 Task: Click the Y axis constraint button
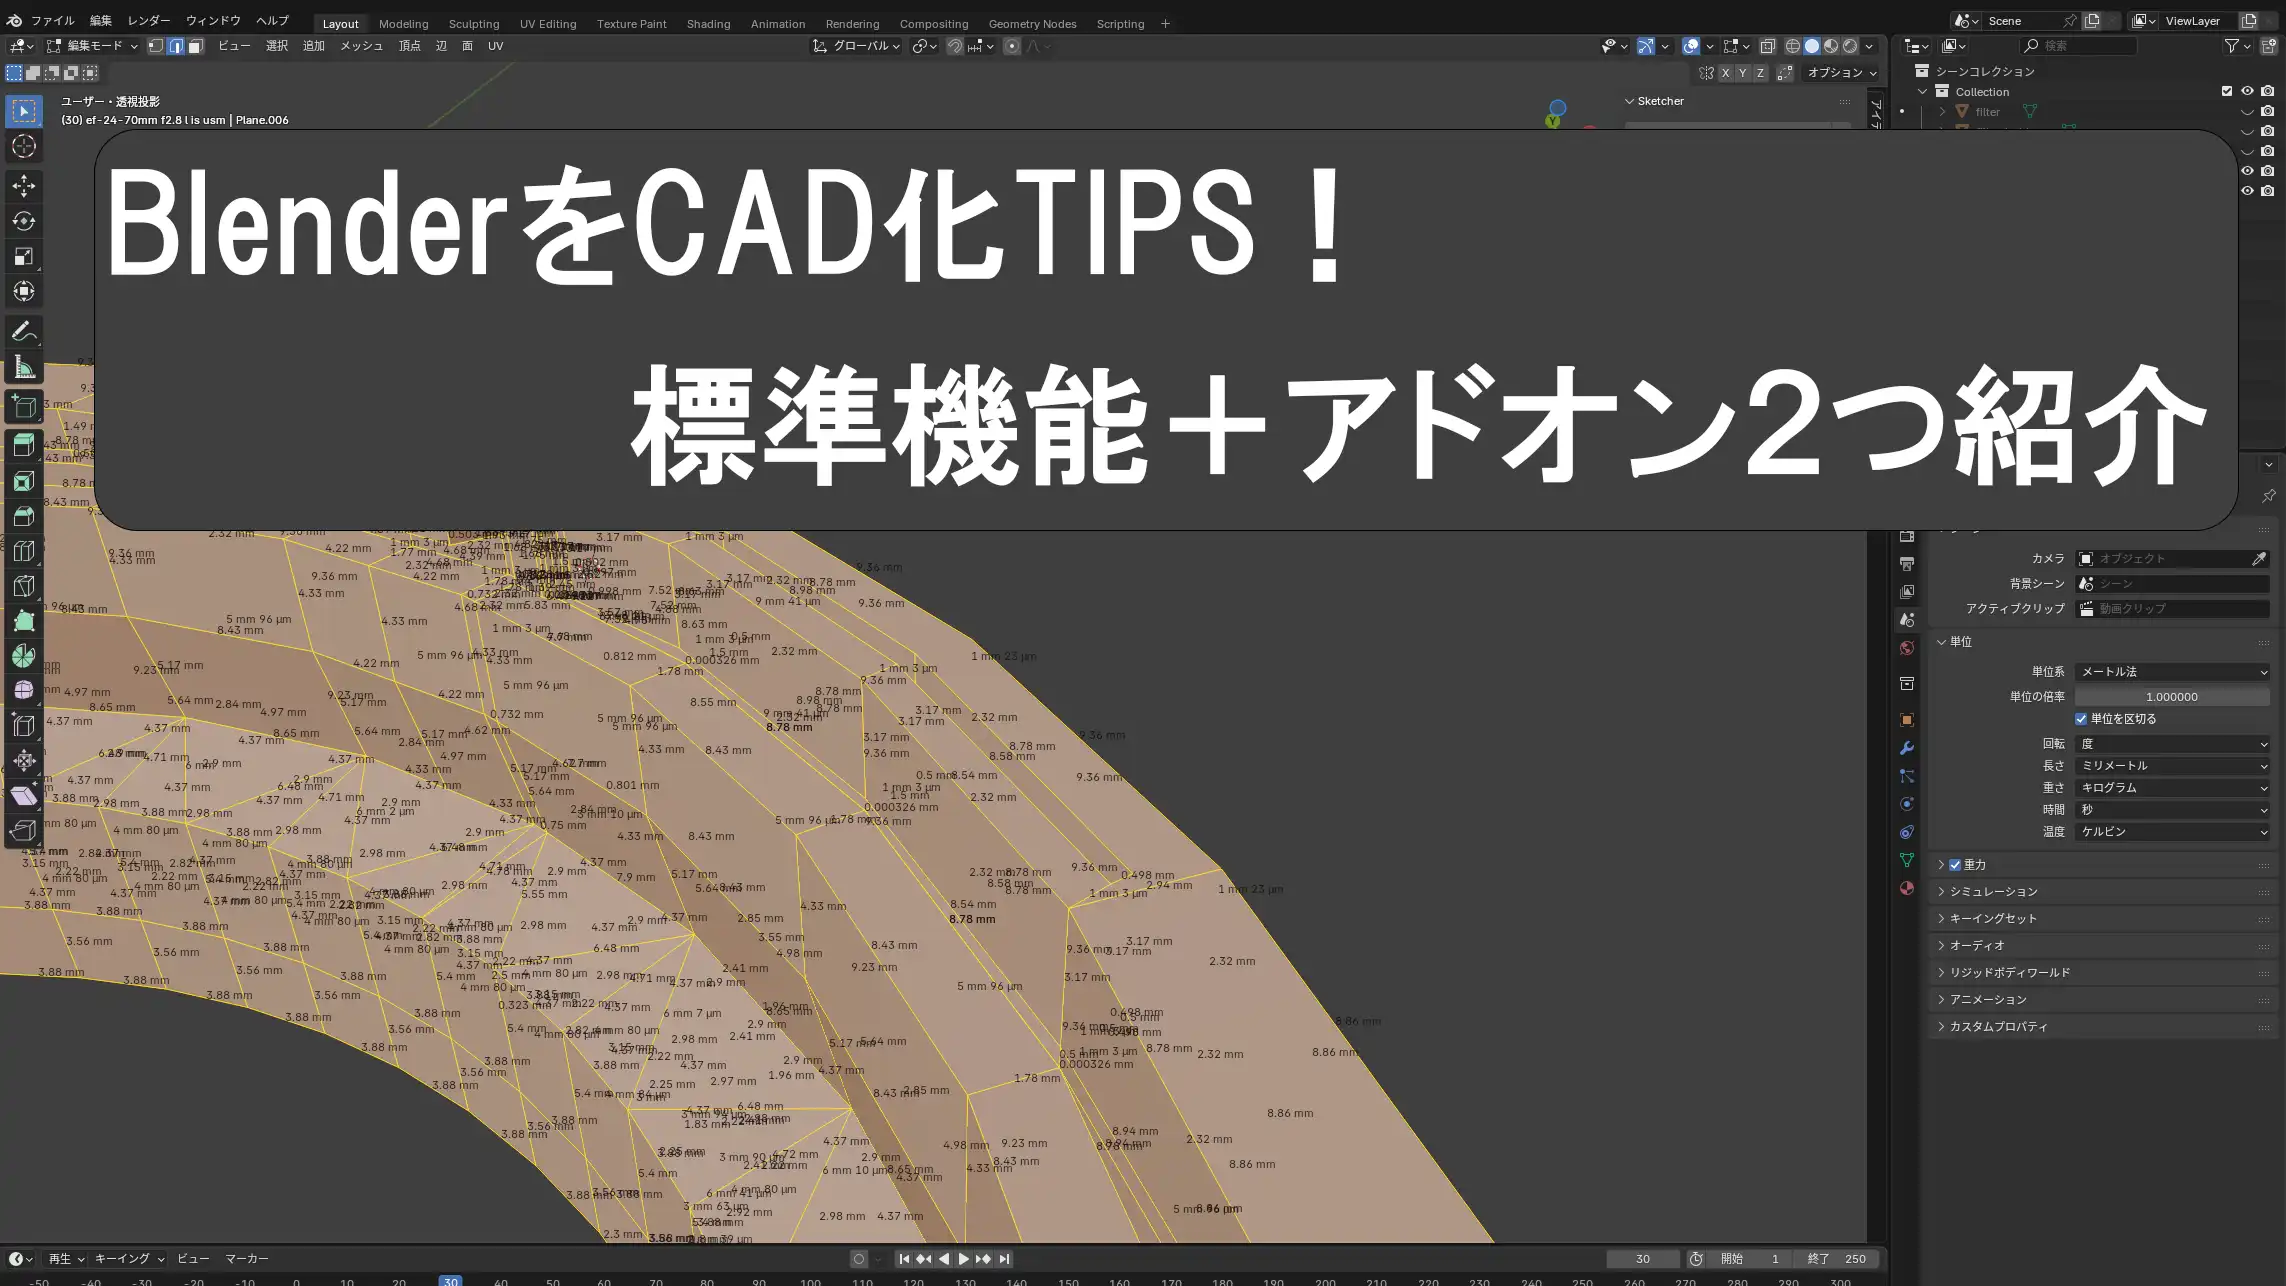[x=1742, y=72]
